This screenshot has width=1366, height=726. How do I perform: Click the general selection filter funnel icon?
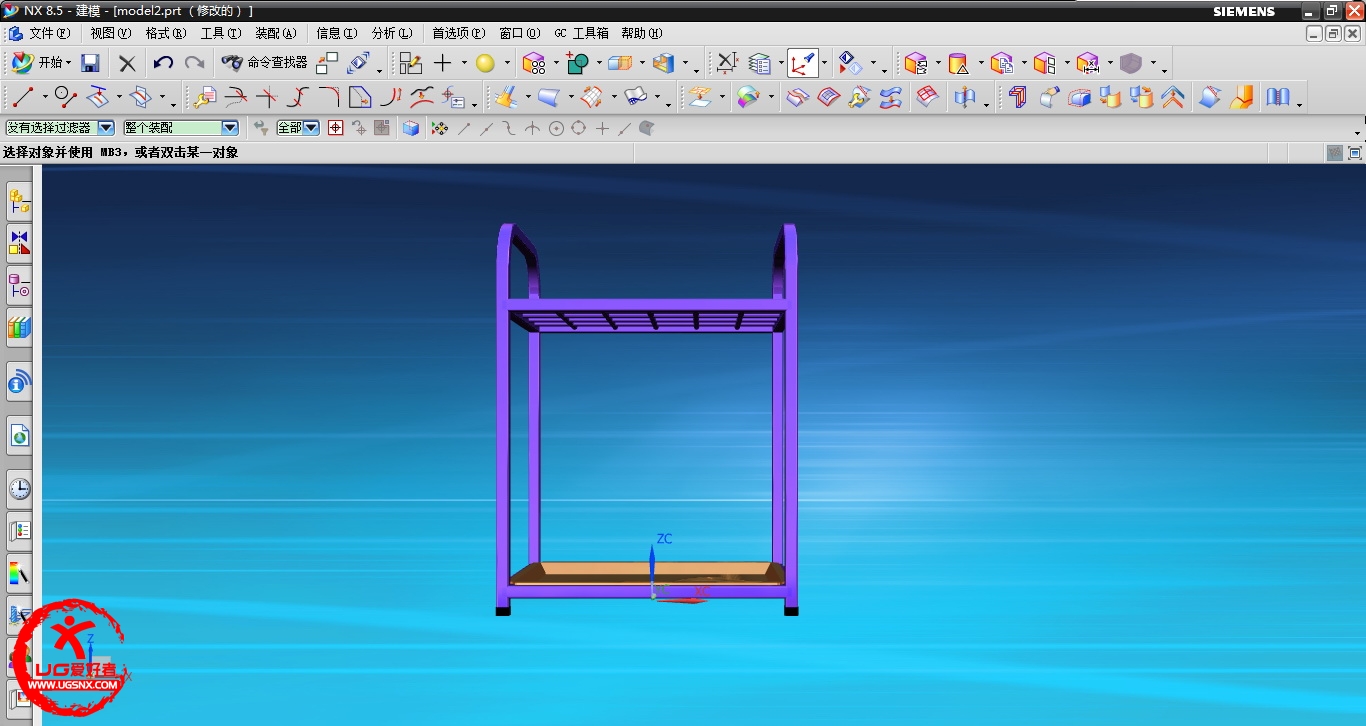coord(261,128)
